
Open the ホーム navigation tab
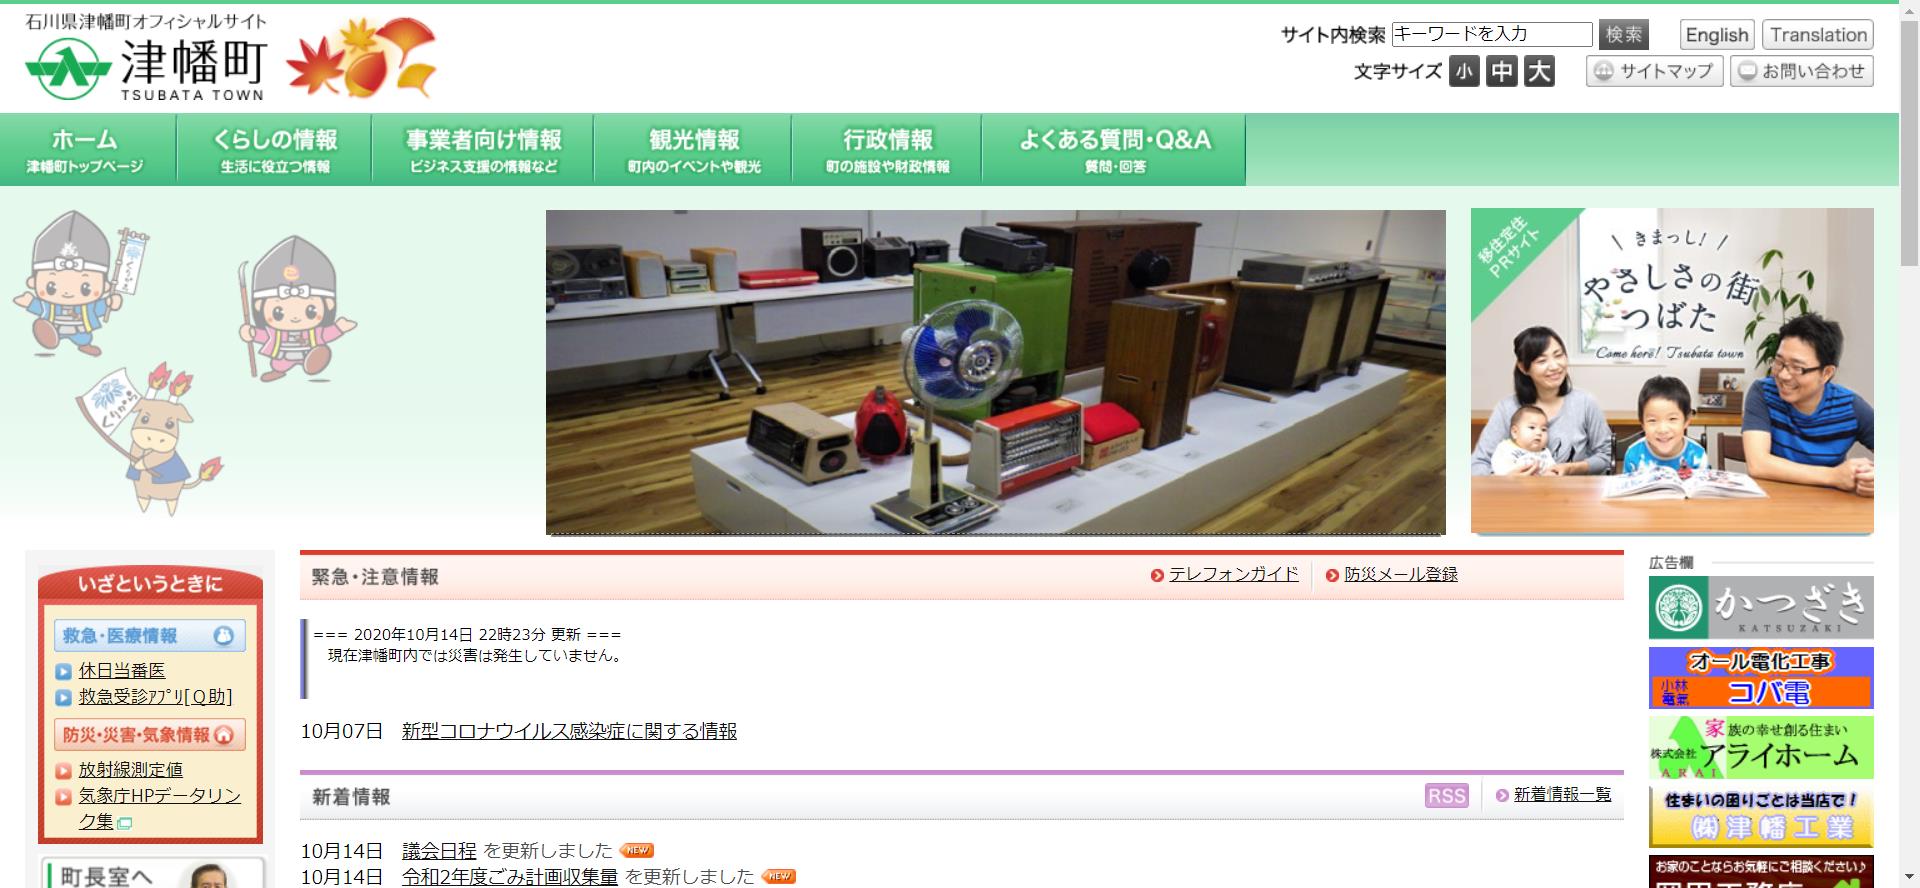click(x=86, y=150)
